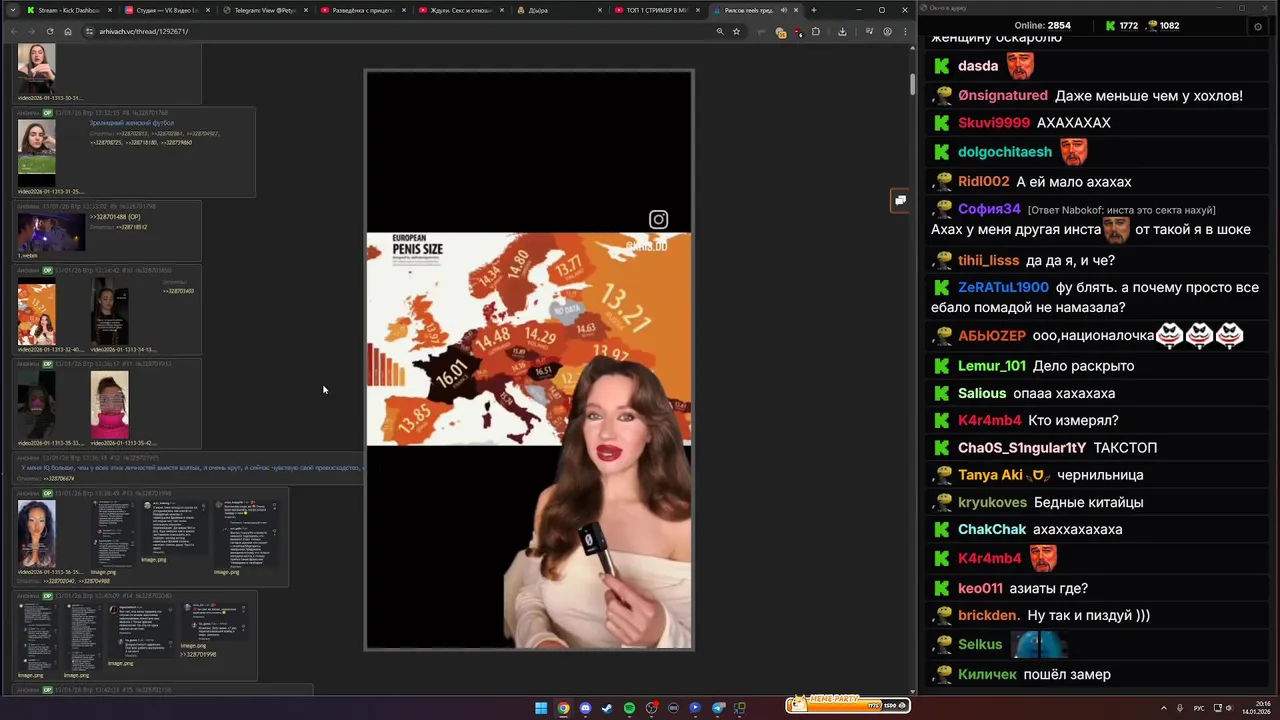This screenshot has height=720, width=1280.
Task: Open Steam from the taskbar
Action: coord(607,708)
